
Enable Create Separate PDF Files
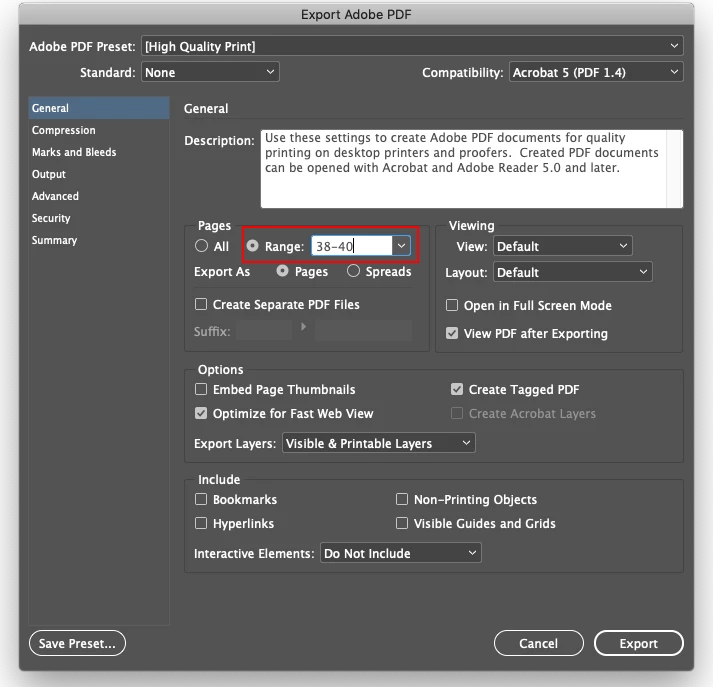201,304
